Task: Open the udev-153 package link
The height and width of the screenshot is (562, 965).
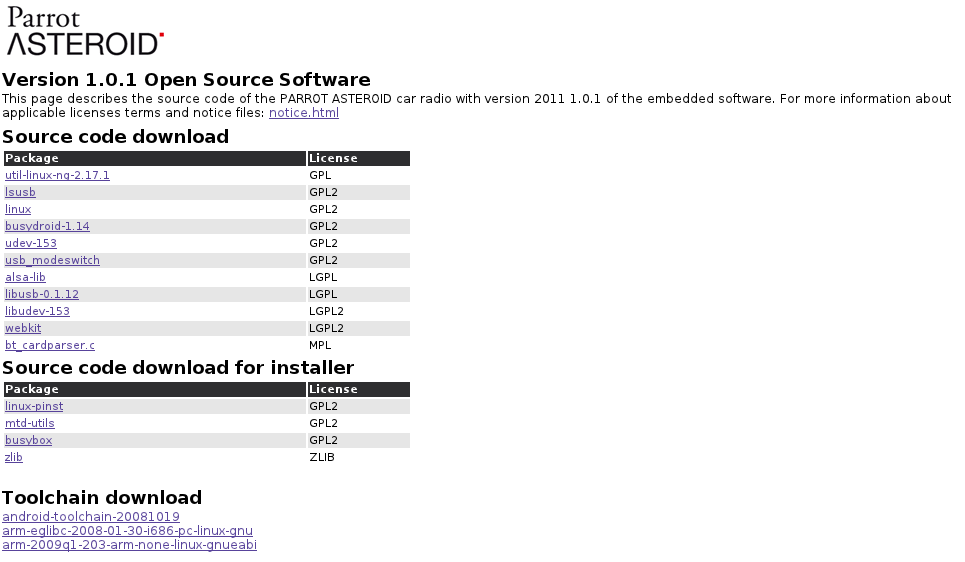Action: pyautogui.click(x=31, y=243)
